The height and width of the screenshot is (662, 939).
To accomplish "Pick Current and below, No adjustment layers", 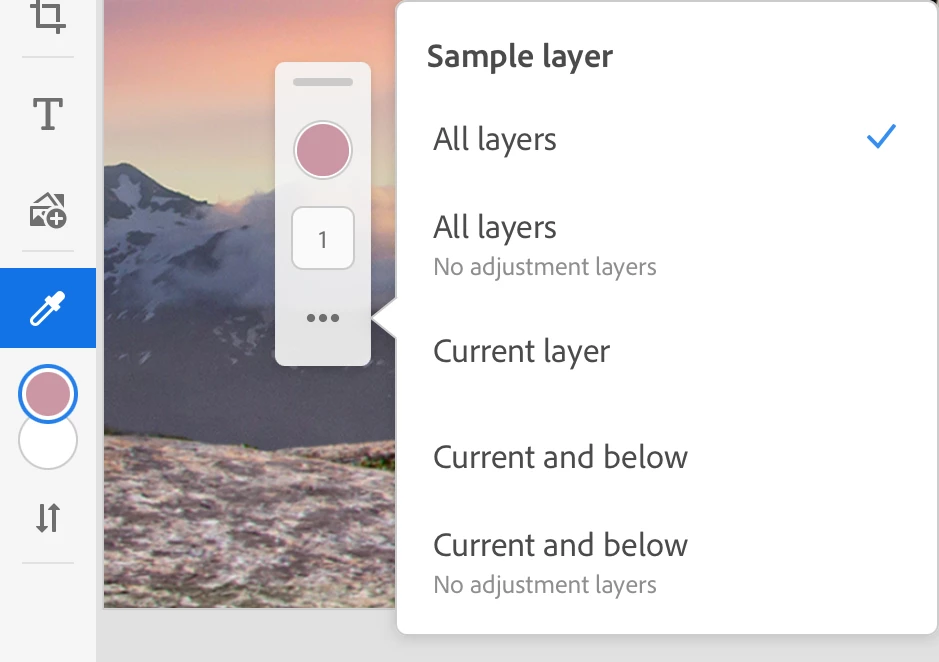I will click(x=666, y=563).
